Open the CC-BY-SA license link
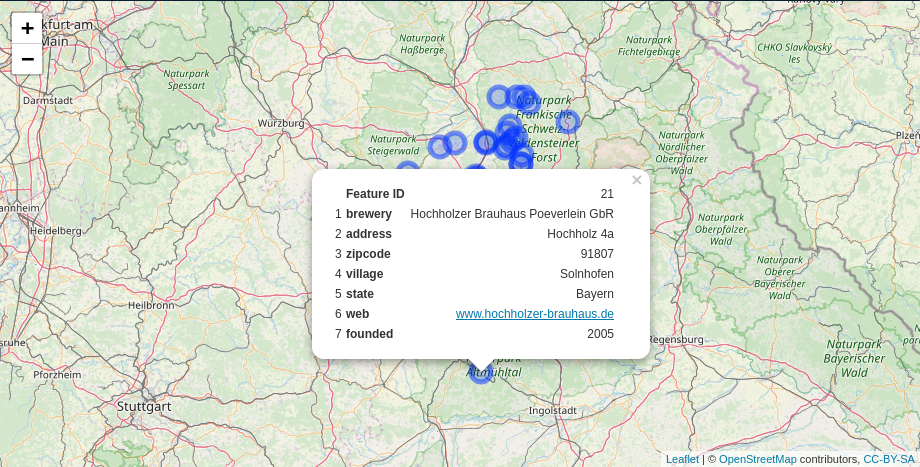 888,459
